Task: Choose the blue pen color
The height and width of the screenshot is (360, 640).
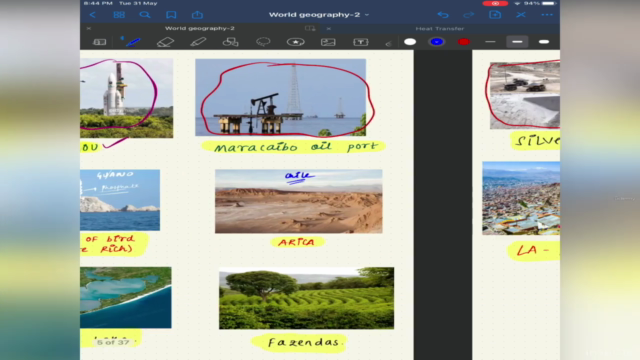Action: click(x=437, y=42)
